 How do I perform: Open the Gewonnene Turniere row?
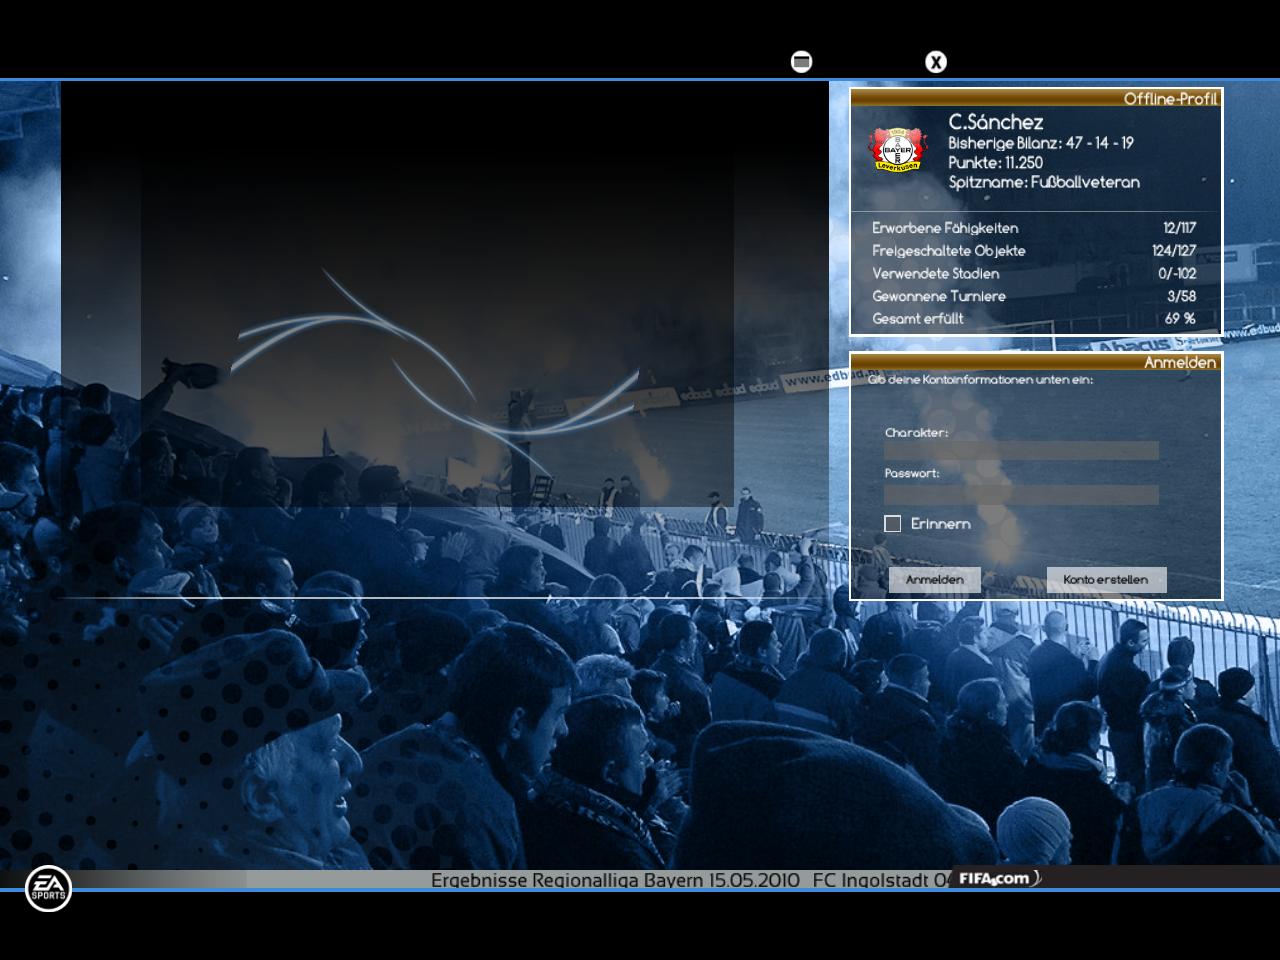1034,296
